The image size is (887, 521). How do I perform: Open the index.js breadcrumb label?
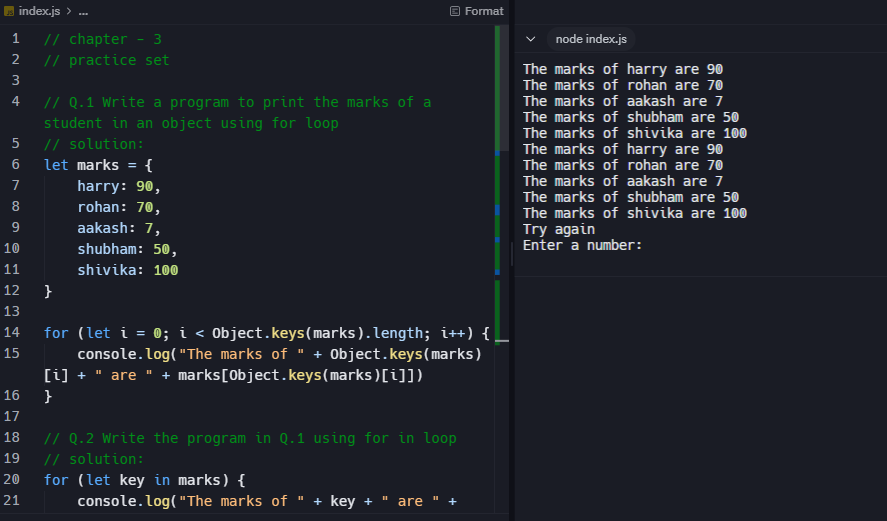(39, 11)
